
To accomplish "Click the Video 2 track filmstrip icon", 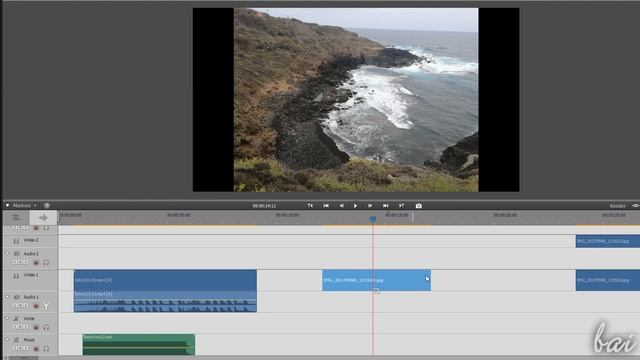I will pos(16,241).
